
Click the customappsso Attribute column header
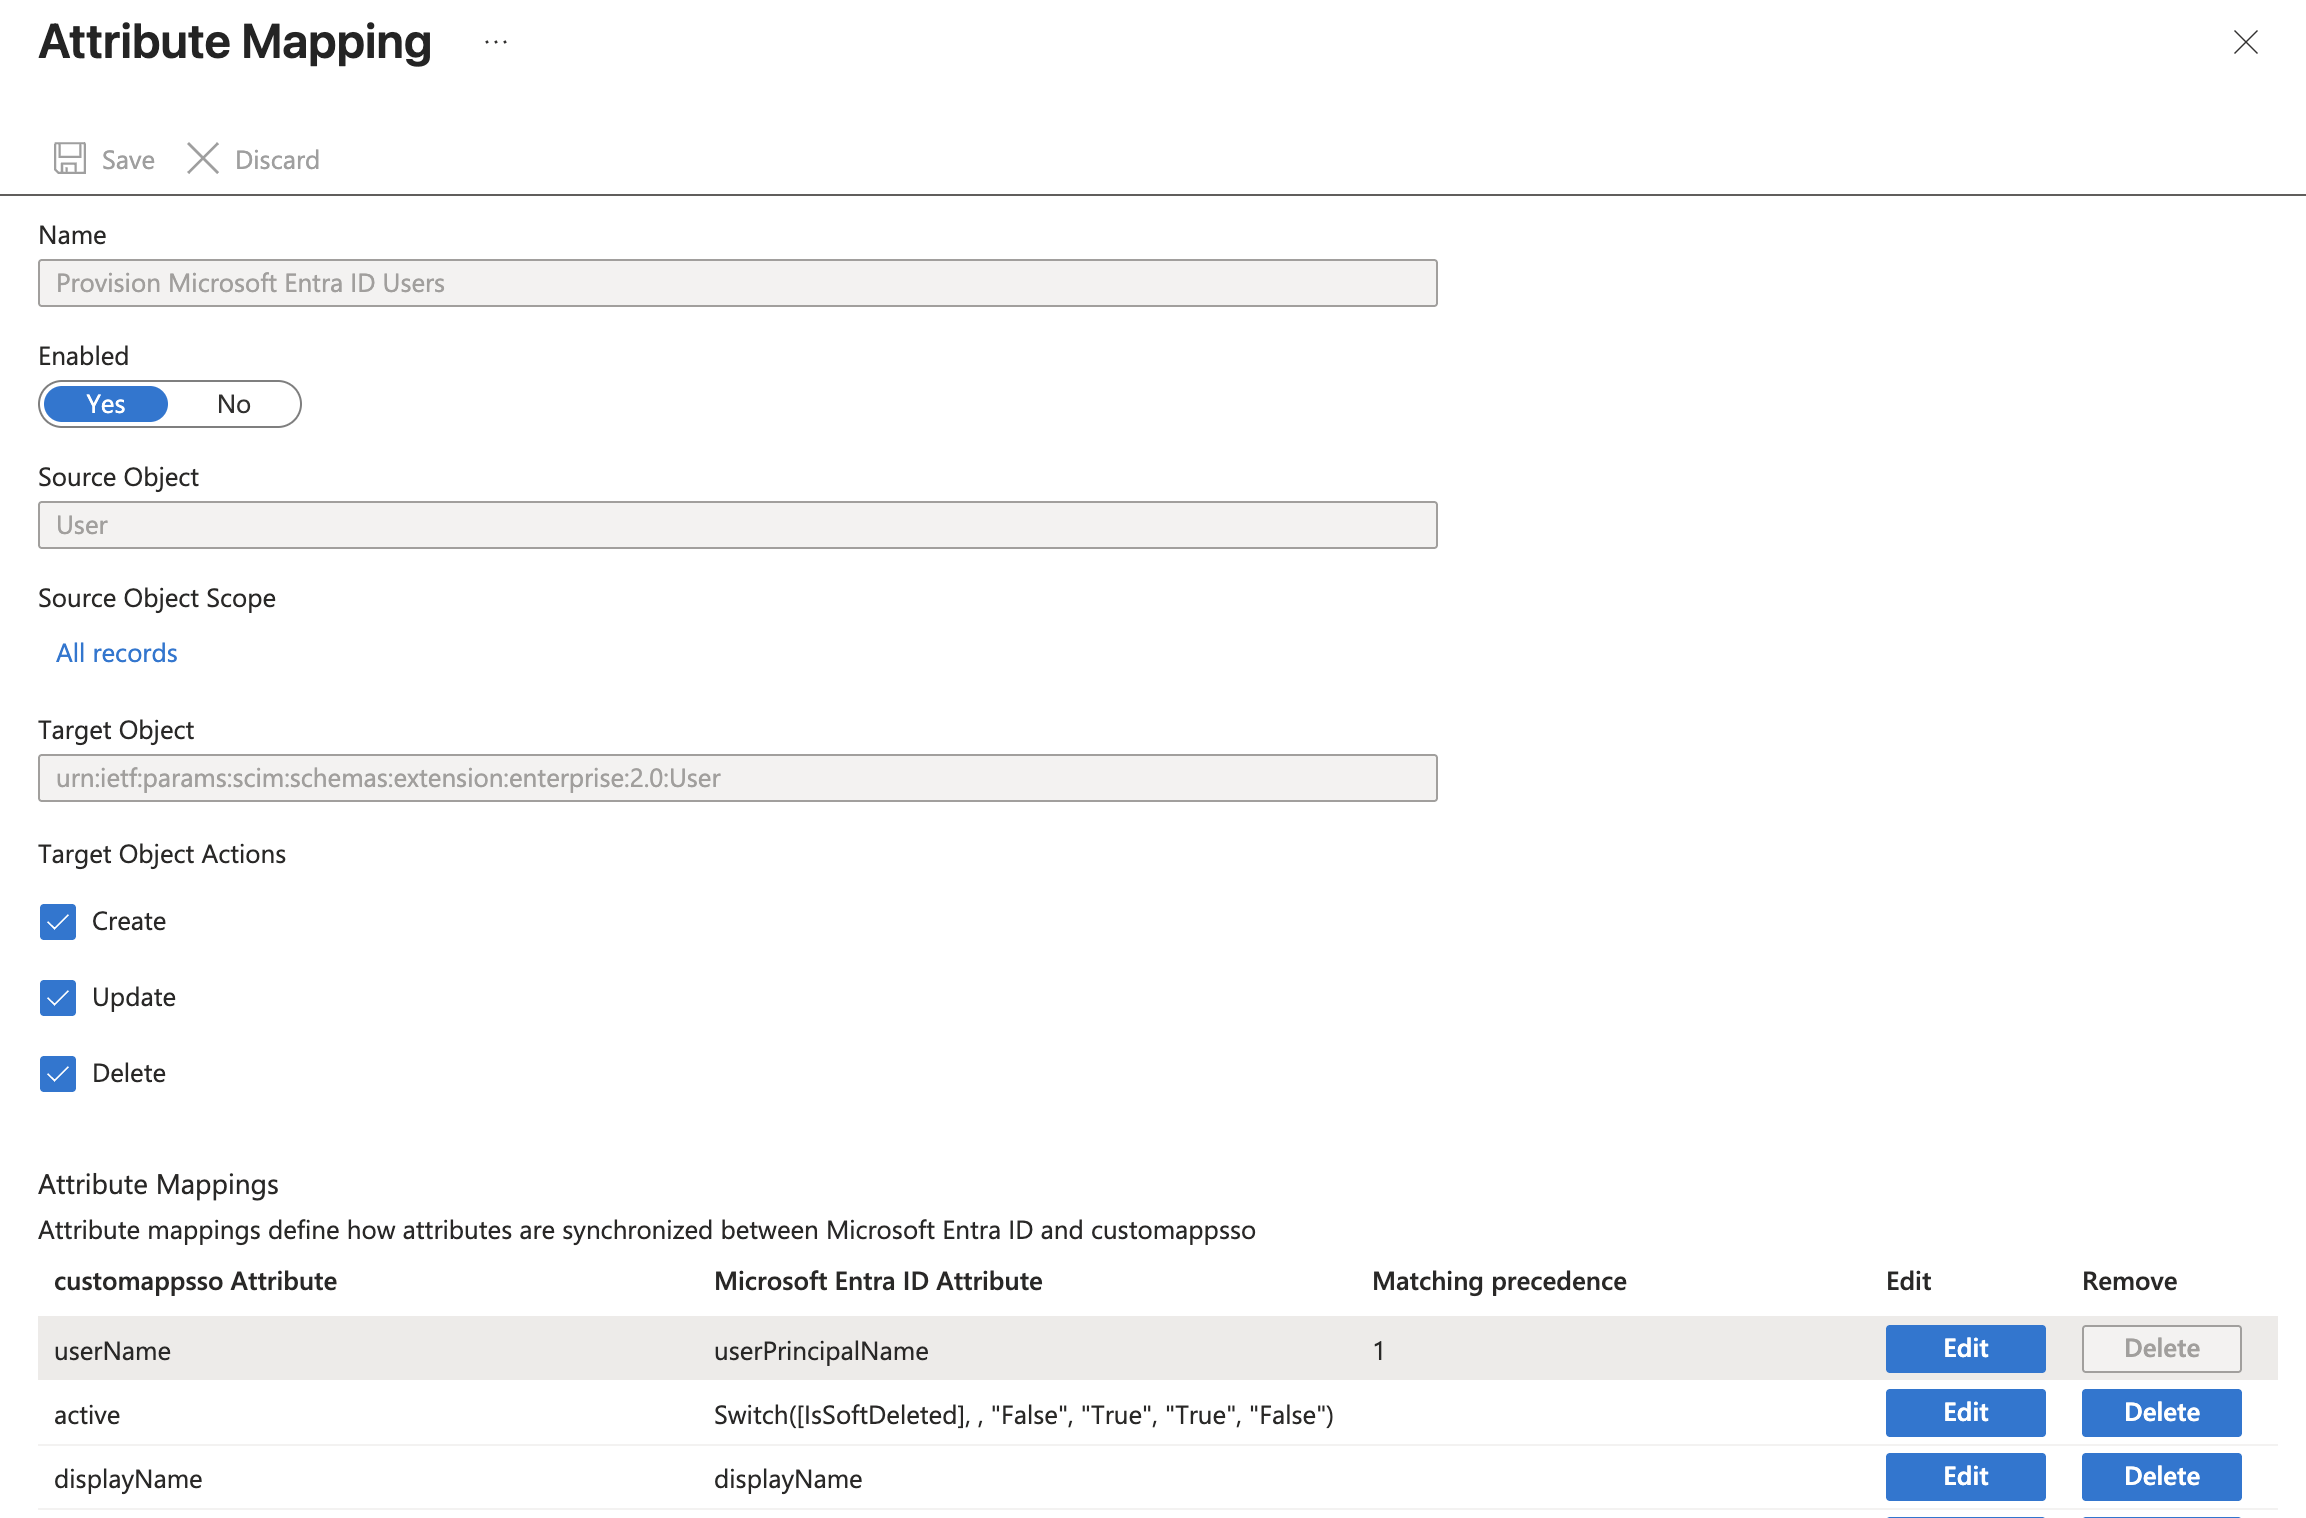(195, 1281)
